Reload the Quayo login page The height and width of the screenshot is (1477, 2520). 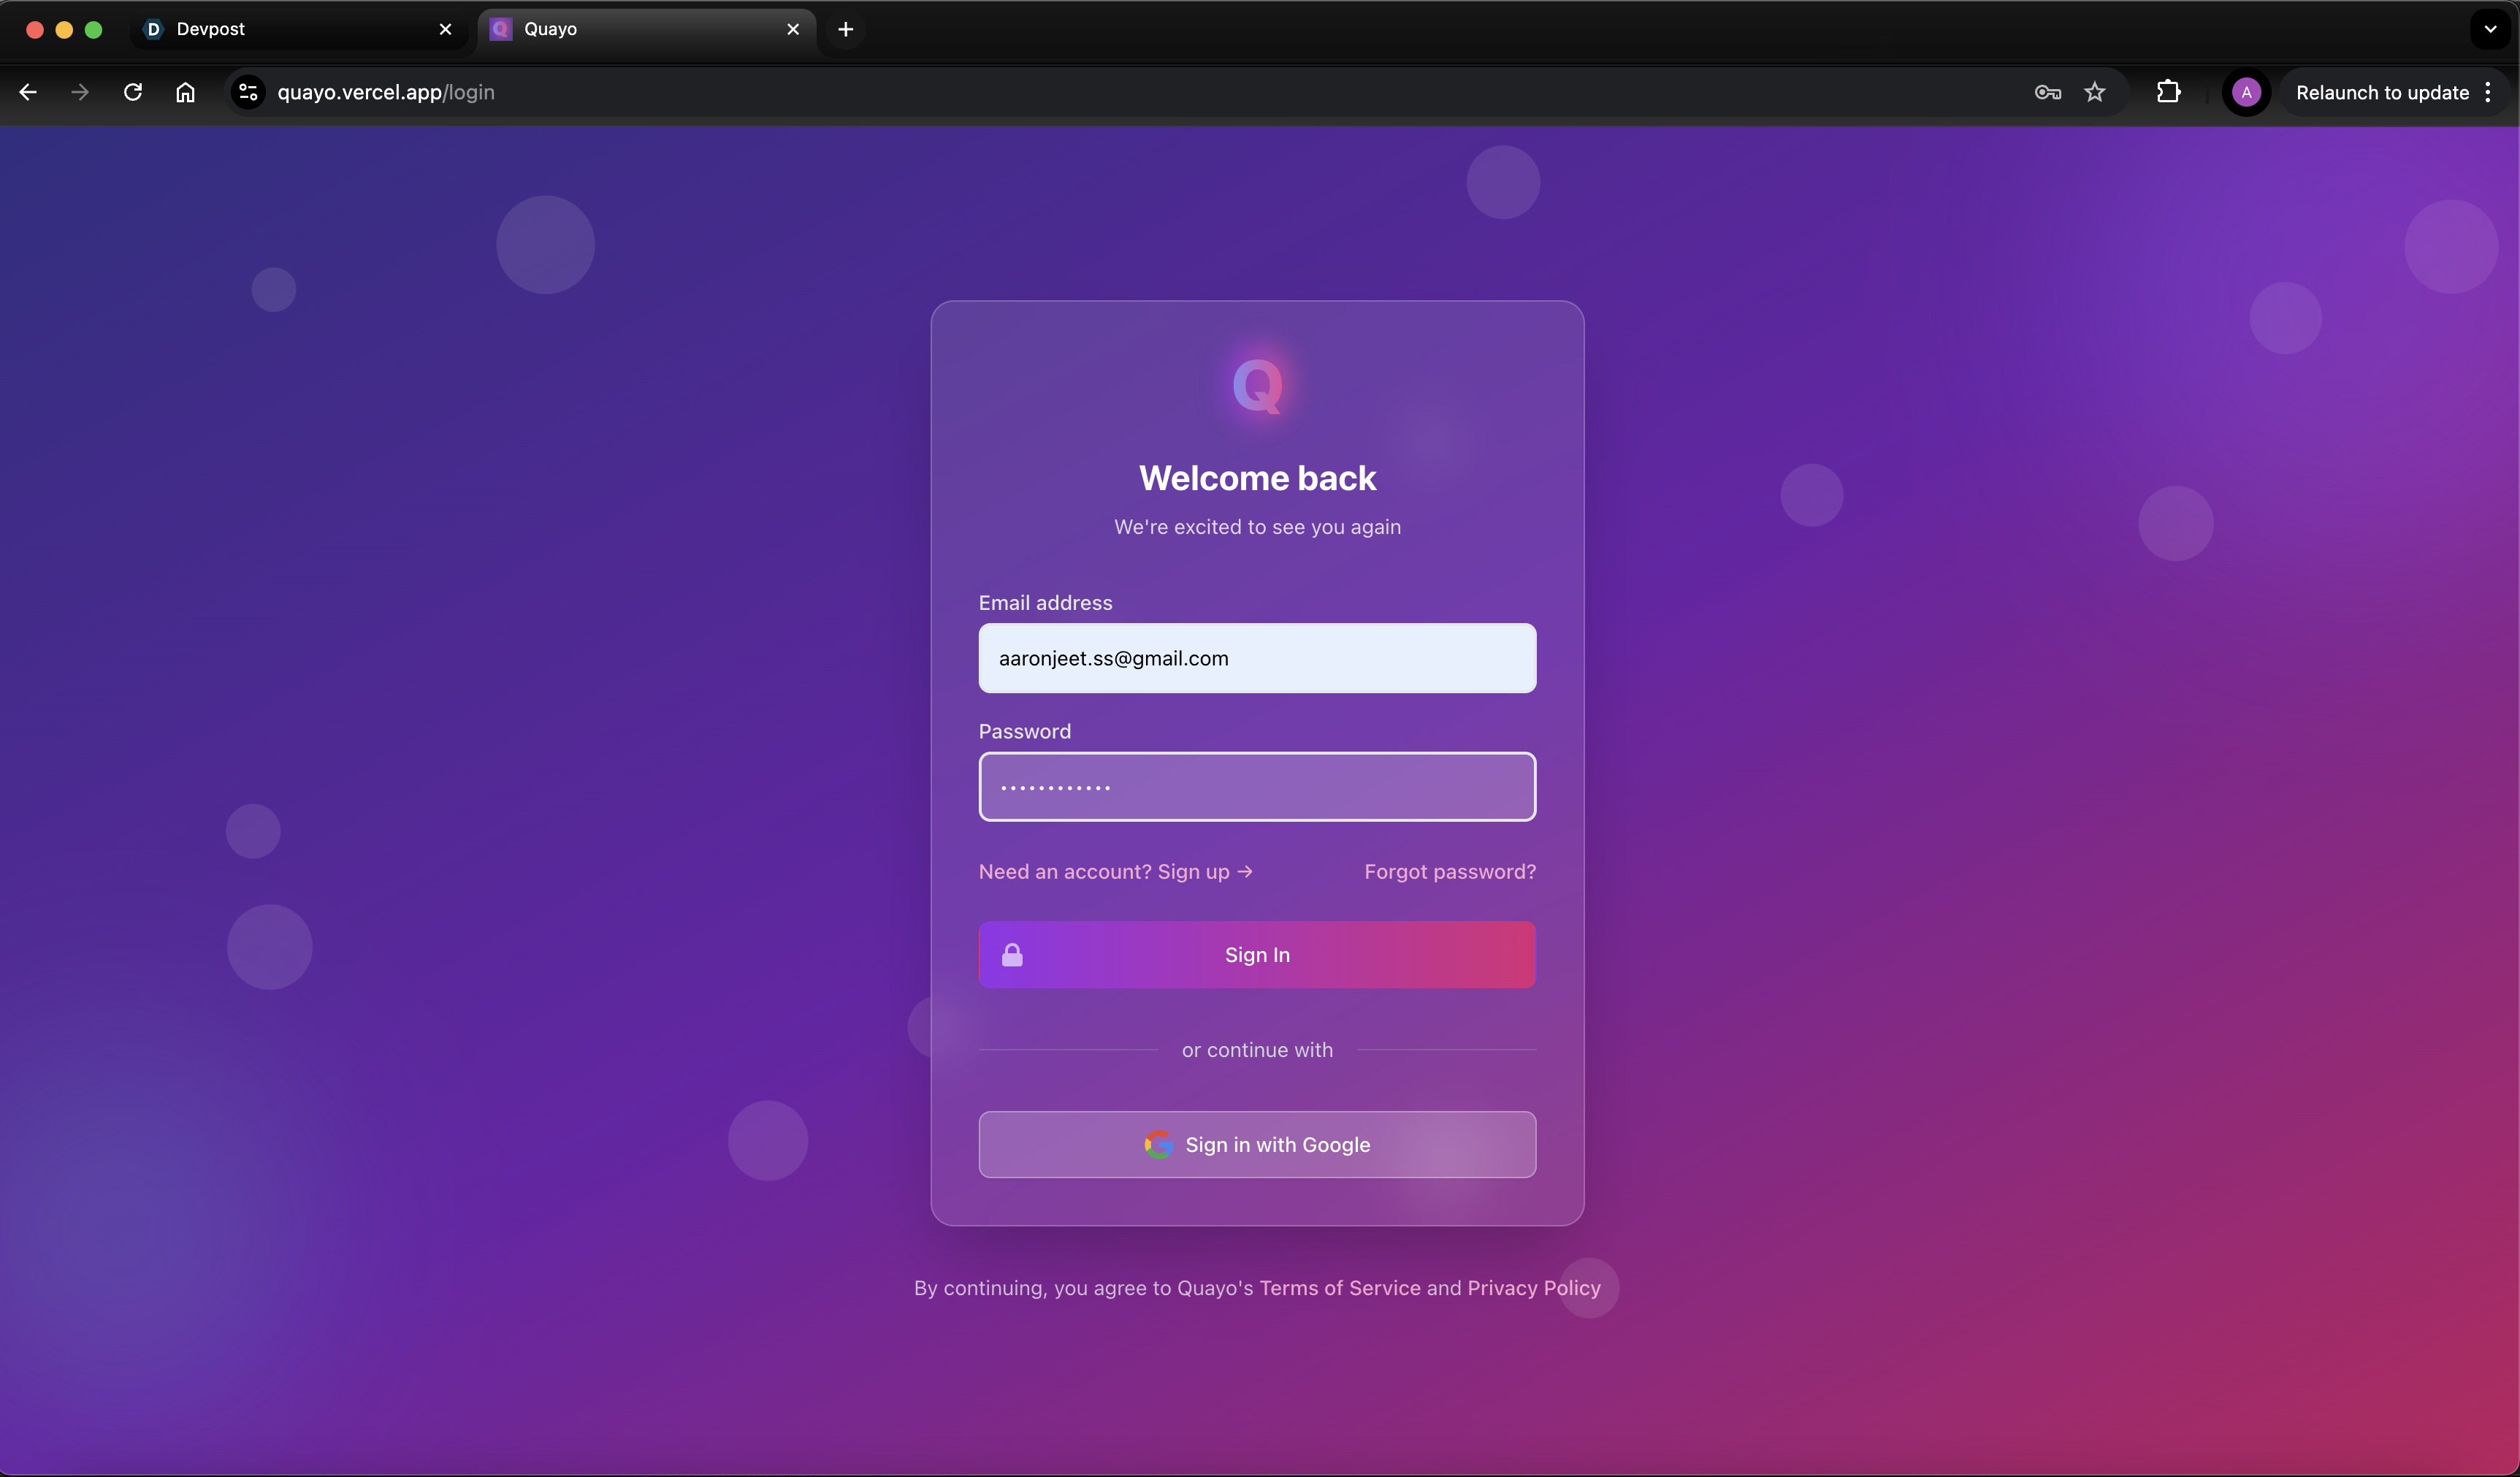(133, 92)
